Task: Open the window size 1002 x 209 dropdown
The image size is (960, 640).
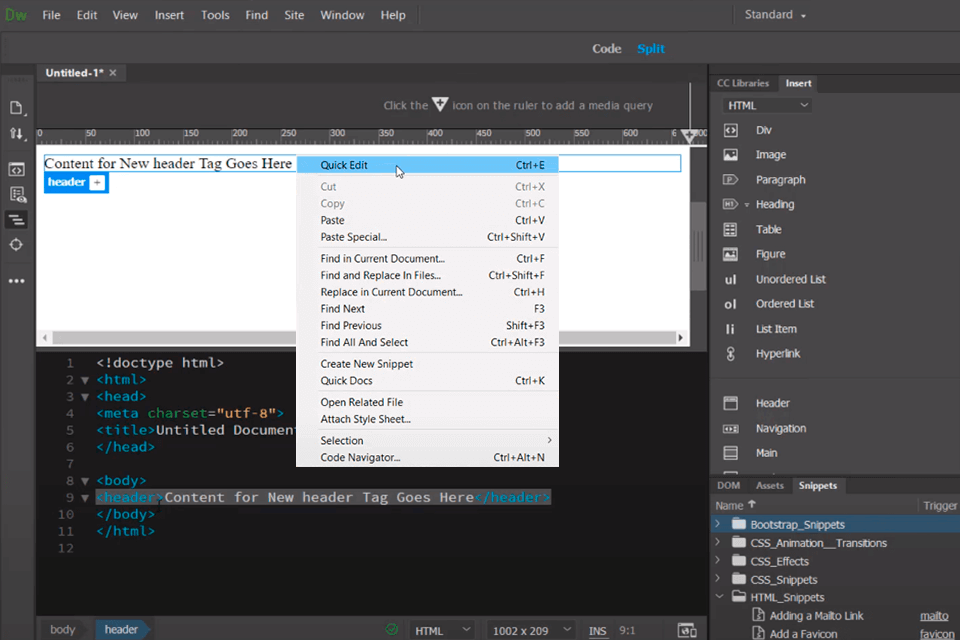Action: tap(531, 630)
